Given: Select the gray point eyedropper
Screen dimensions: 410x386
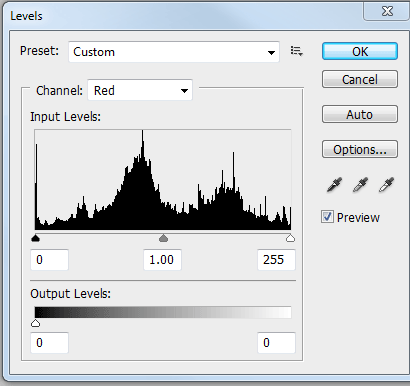Looking at the screenshot, I should pyautogui.click(x=360, y=185).
